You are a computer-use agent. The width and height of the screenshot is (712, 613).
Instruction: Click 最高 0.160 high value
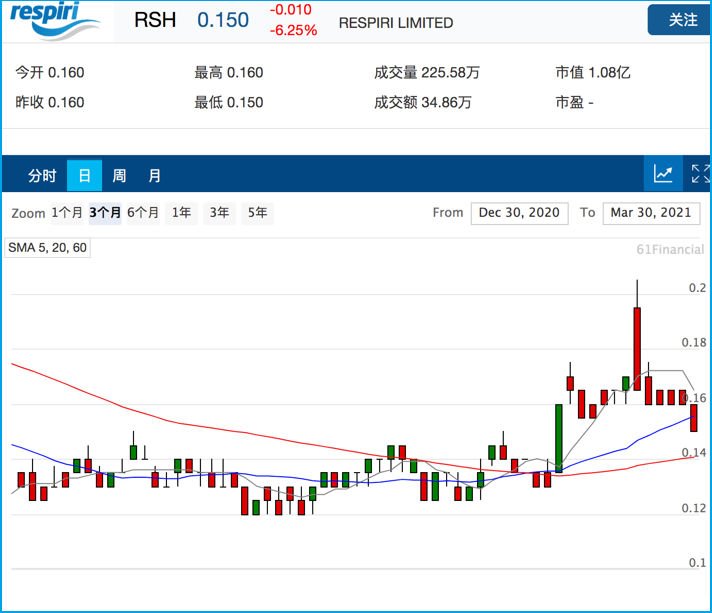pyautogui.click(x=229, y=72)
